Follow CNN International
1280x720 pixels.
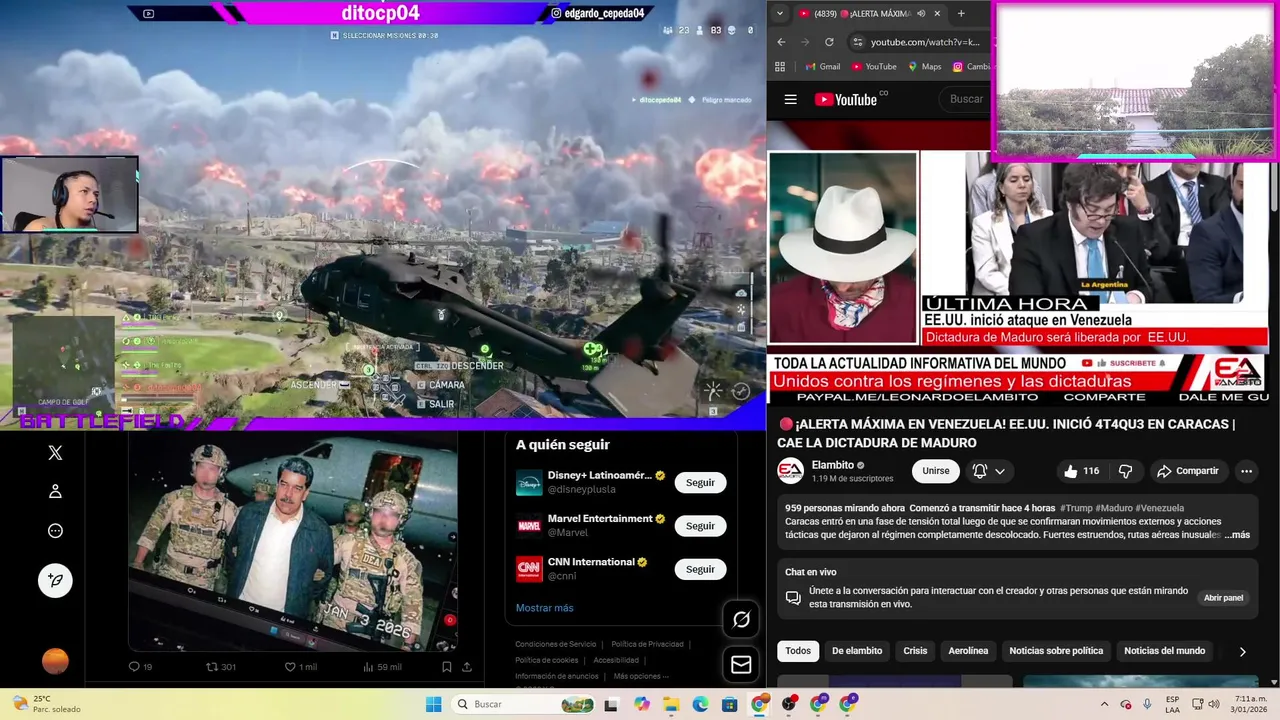pos(700,569)
